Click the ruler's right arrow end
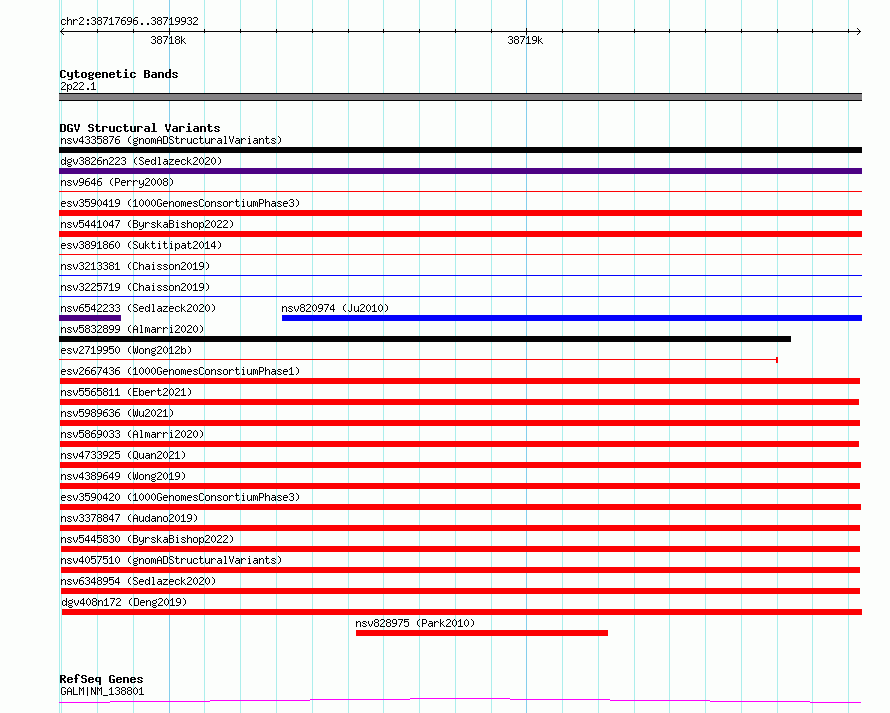This screenshot has height=713, width=890. point(858,32)
